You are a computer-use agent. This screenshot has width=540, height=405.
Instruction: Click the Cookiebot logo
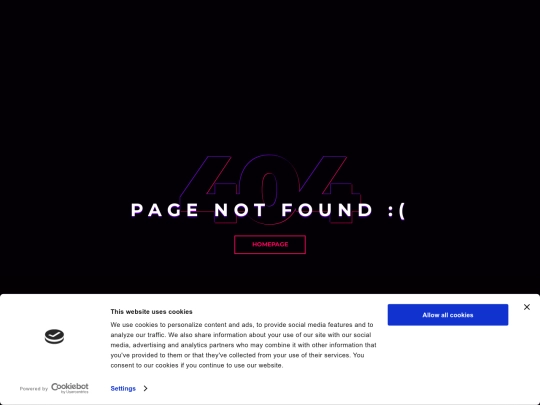(x=70, y=388)
